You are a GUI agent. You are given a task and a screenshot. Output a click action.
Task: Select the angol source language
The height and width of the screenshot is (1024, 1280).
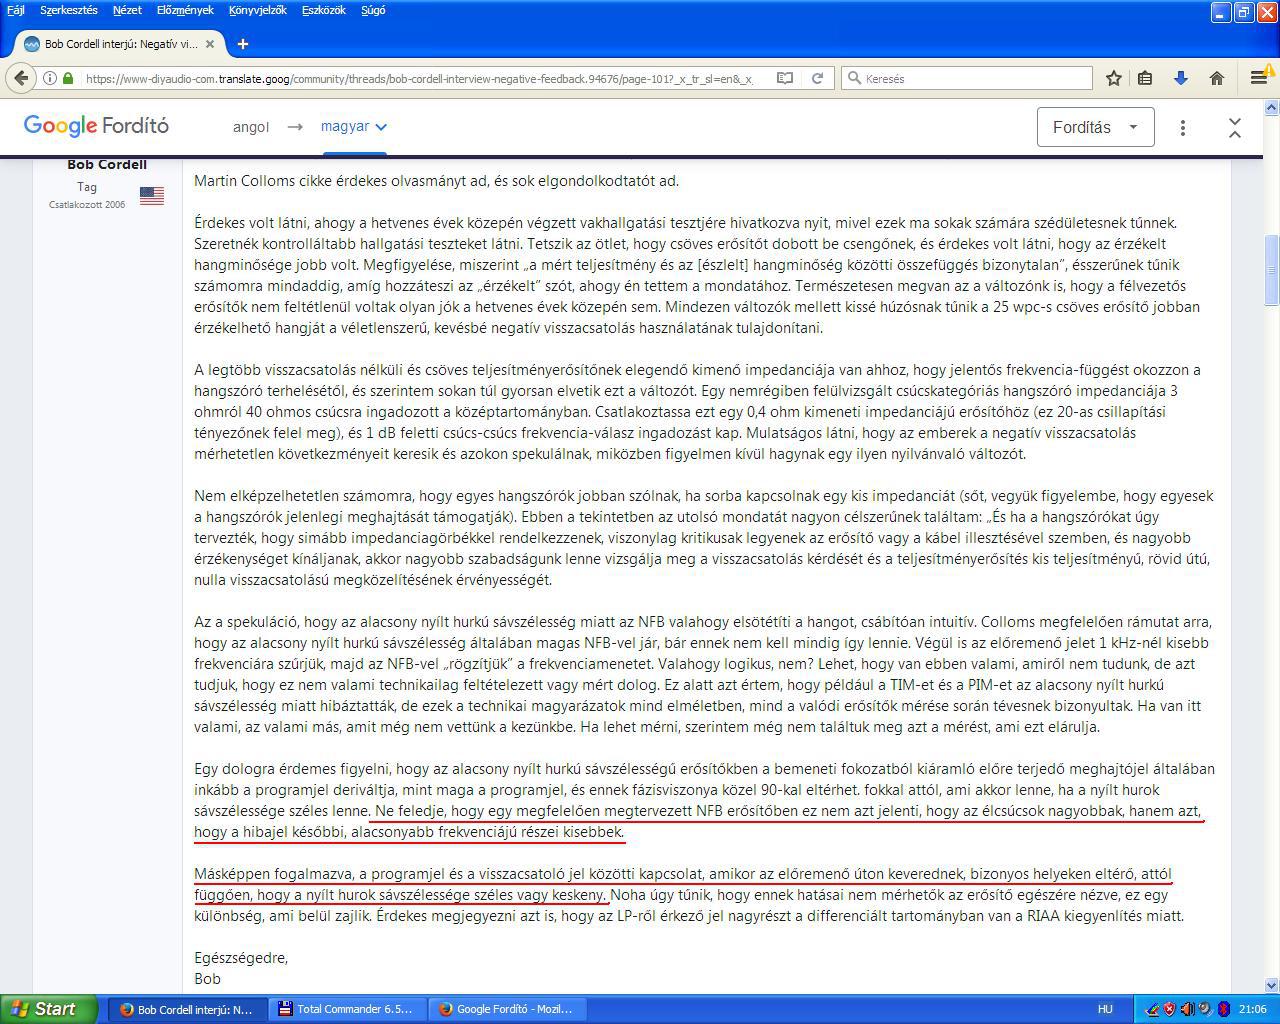point(251,127)
